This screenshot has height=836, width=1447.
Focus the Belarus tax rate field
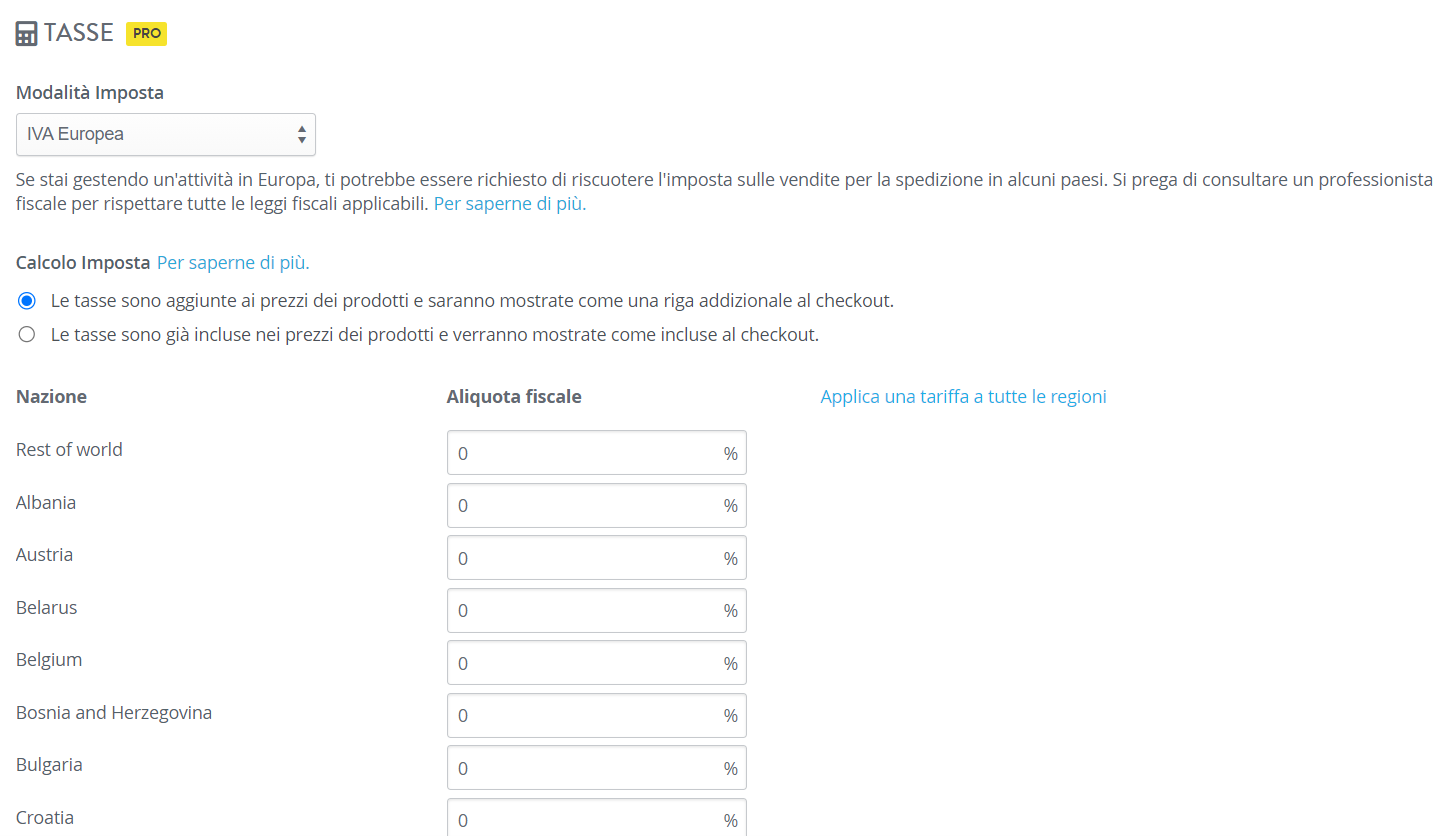tap(597, 610)
